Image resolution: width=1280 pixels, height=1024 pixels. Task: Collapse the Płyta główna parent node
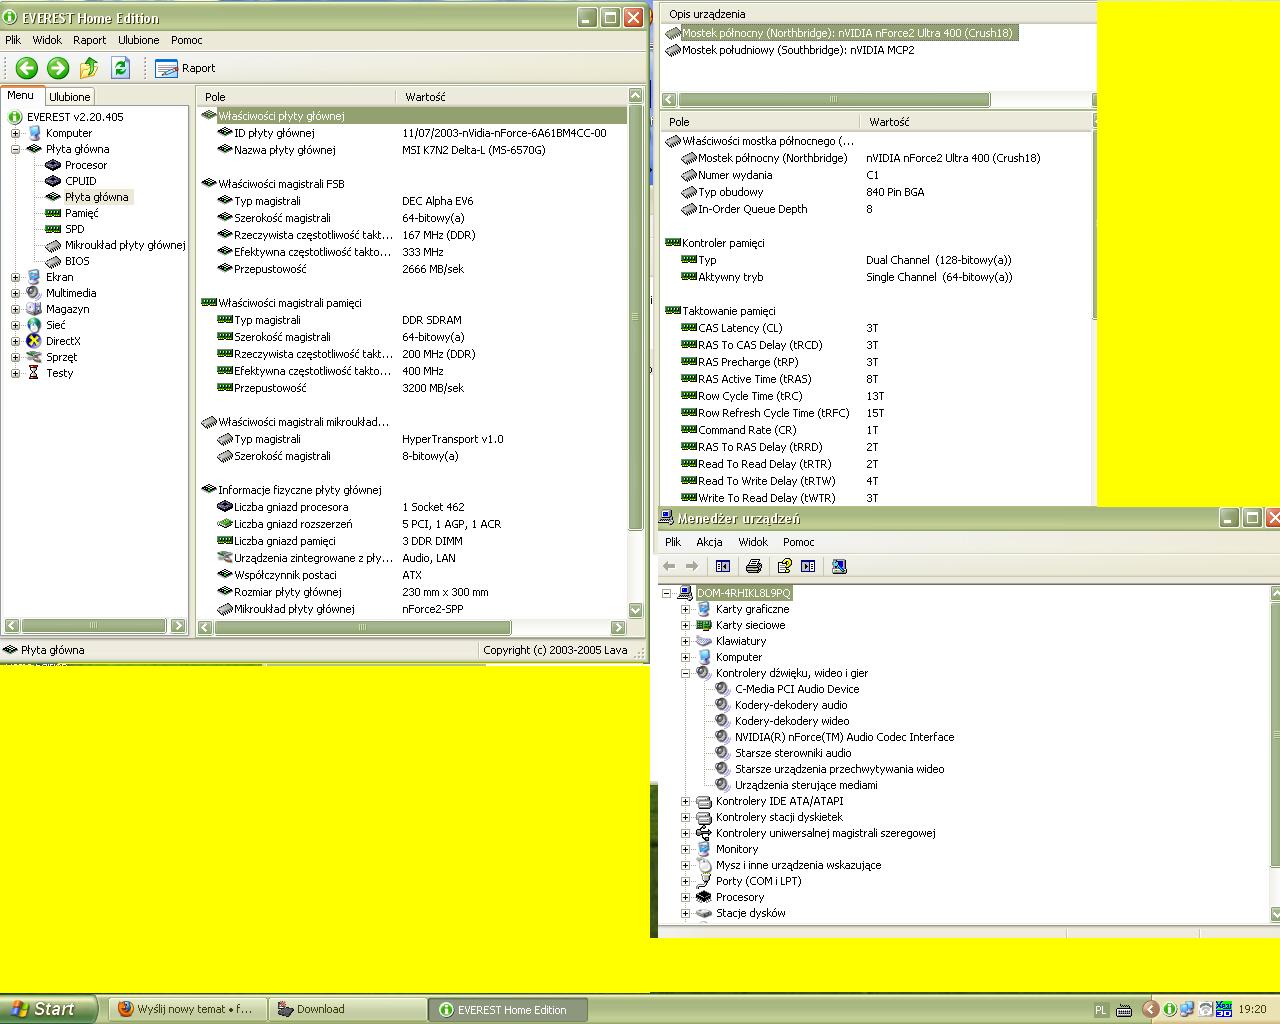(x=15, y=149)
